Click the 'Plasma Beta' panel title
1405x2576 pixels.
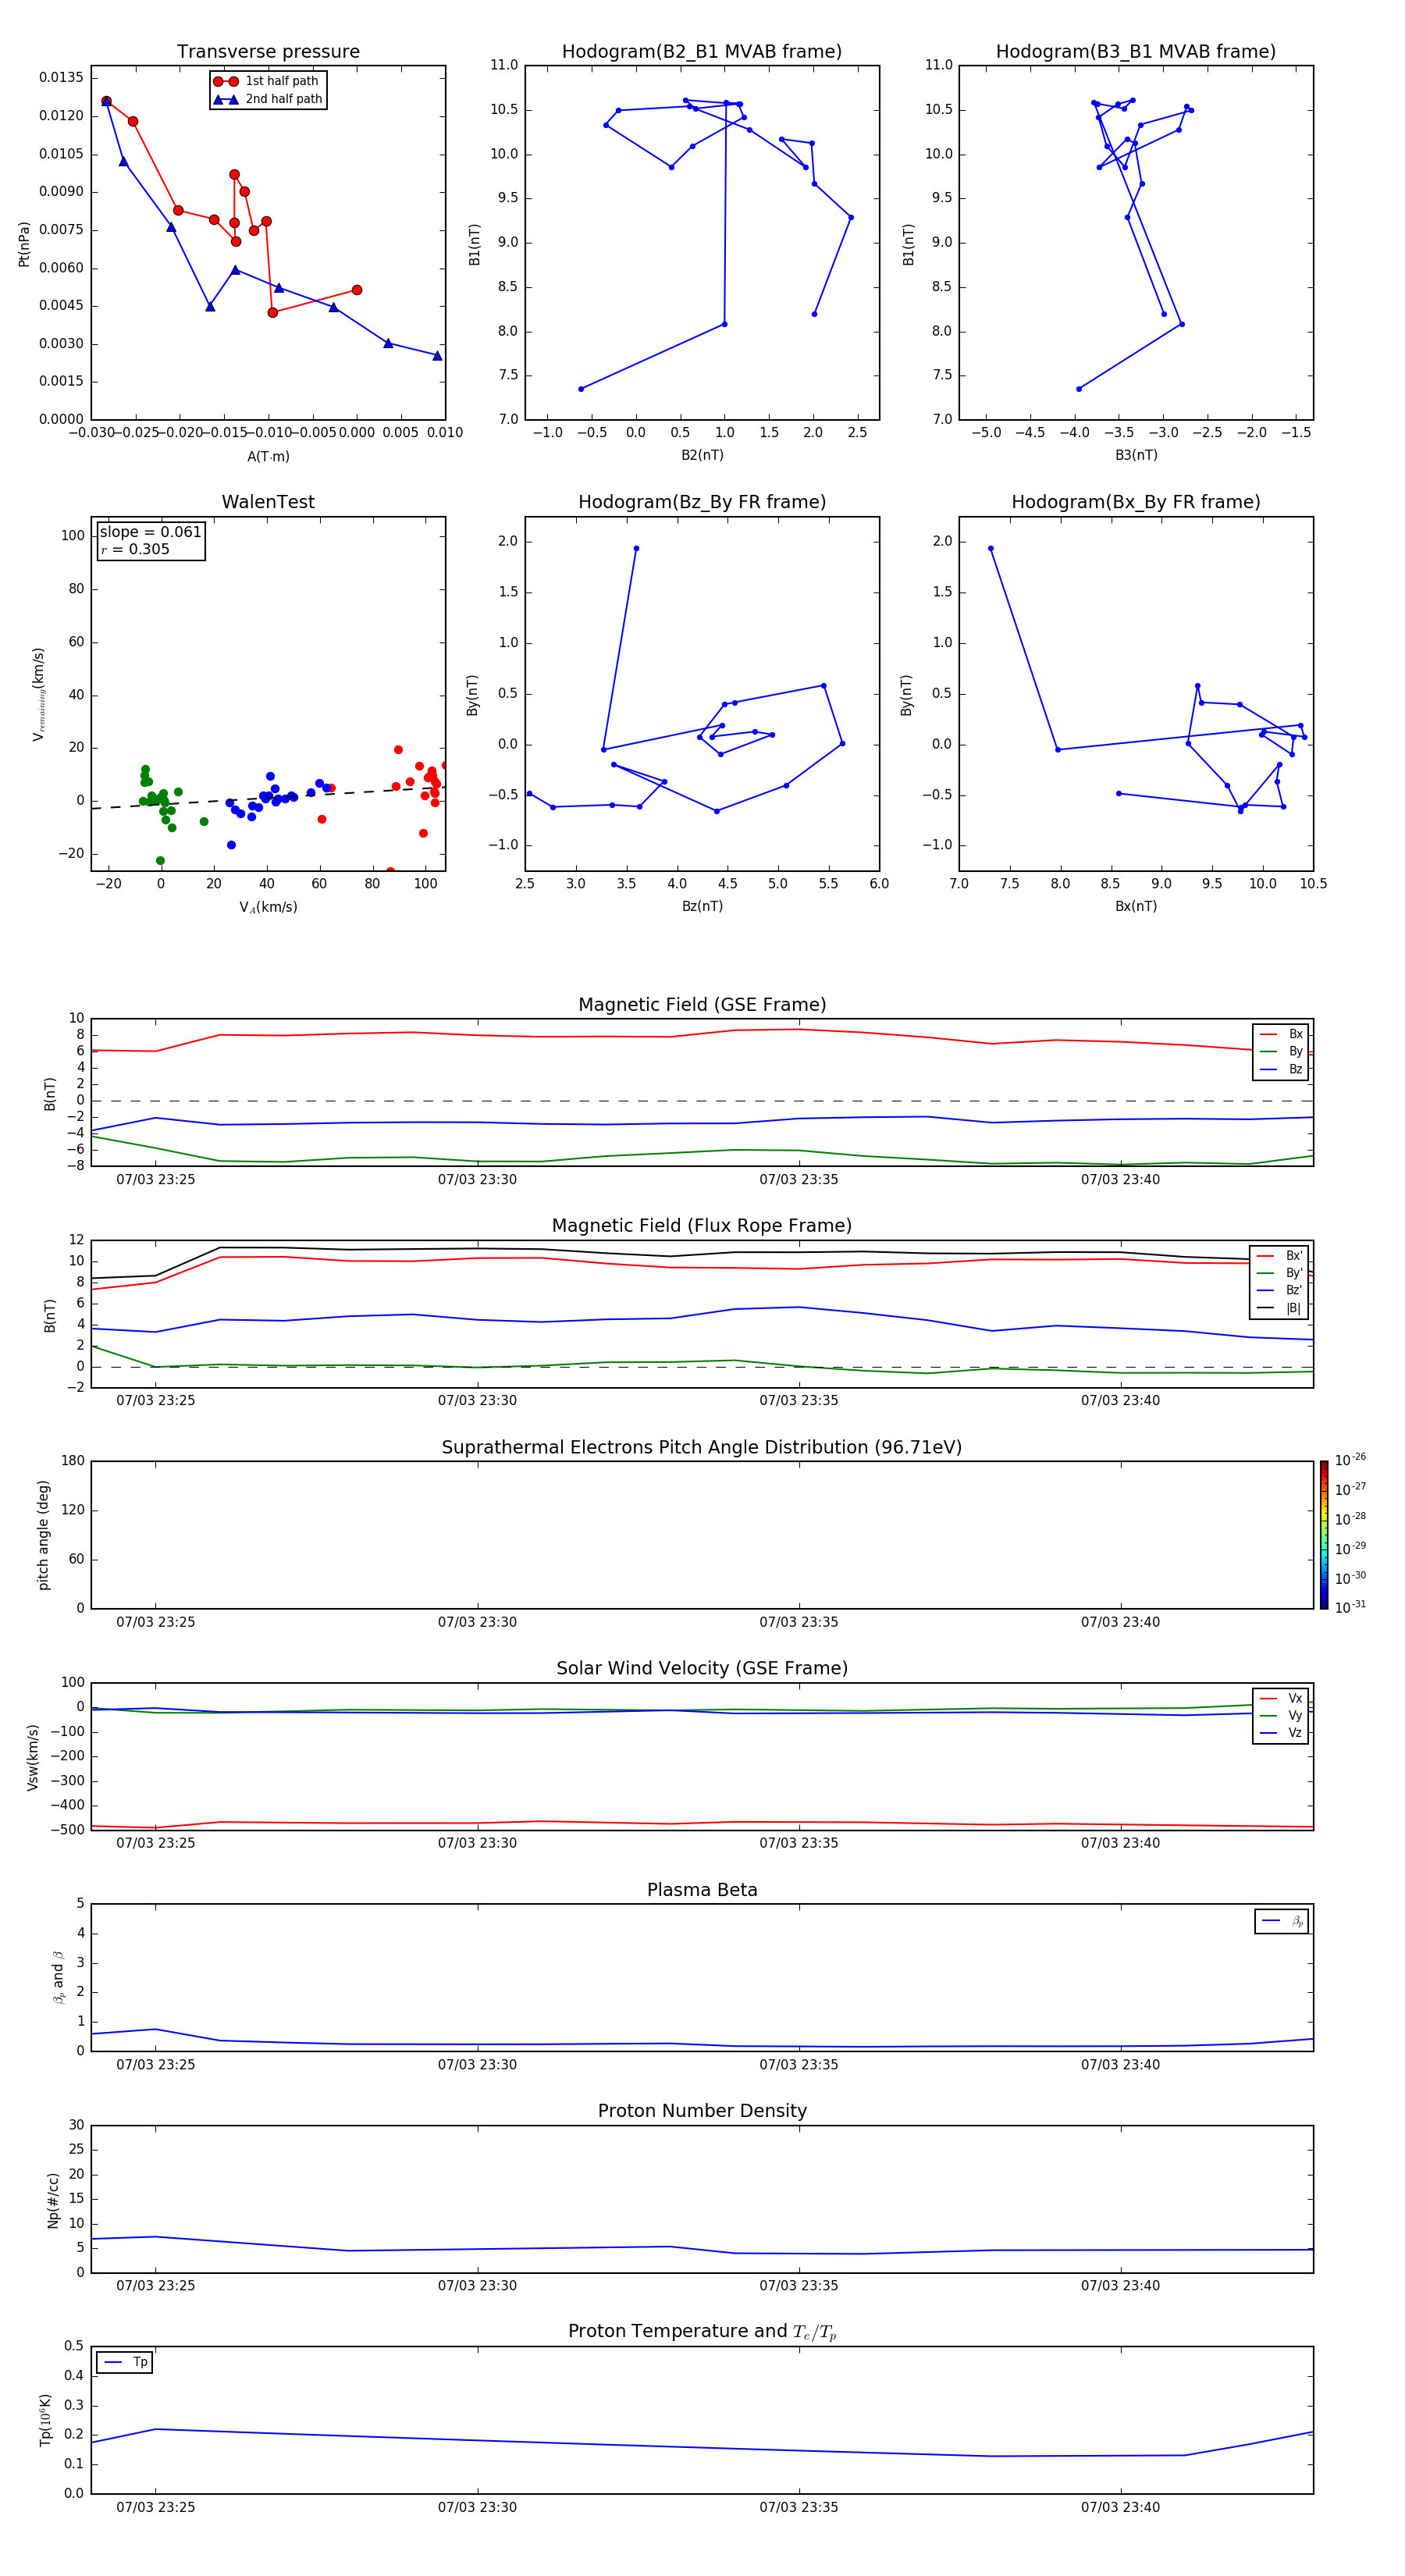[702, 1891]
